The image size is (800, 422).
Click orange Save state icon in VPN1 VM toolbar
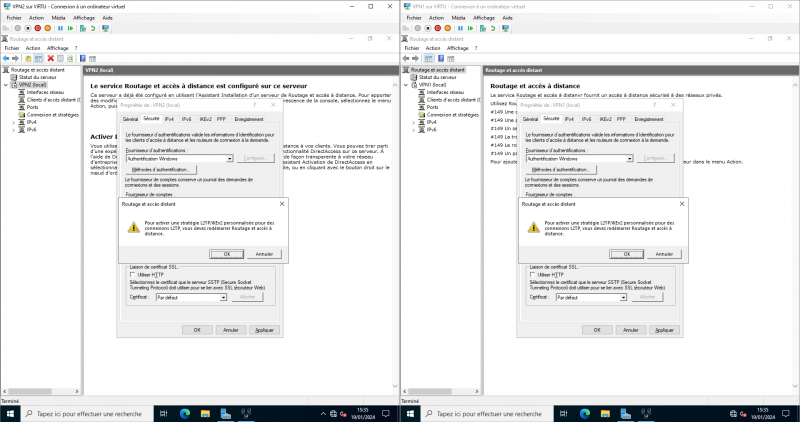pos(447,29)
